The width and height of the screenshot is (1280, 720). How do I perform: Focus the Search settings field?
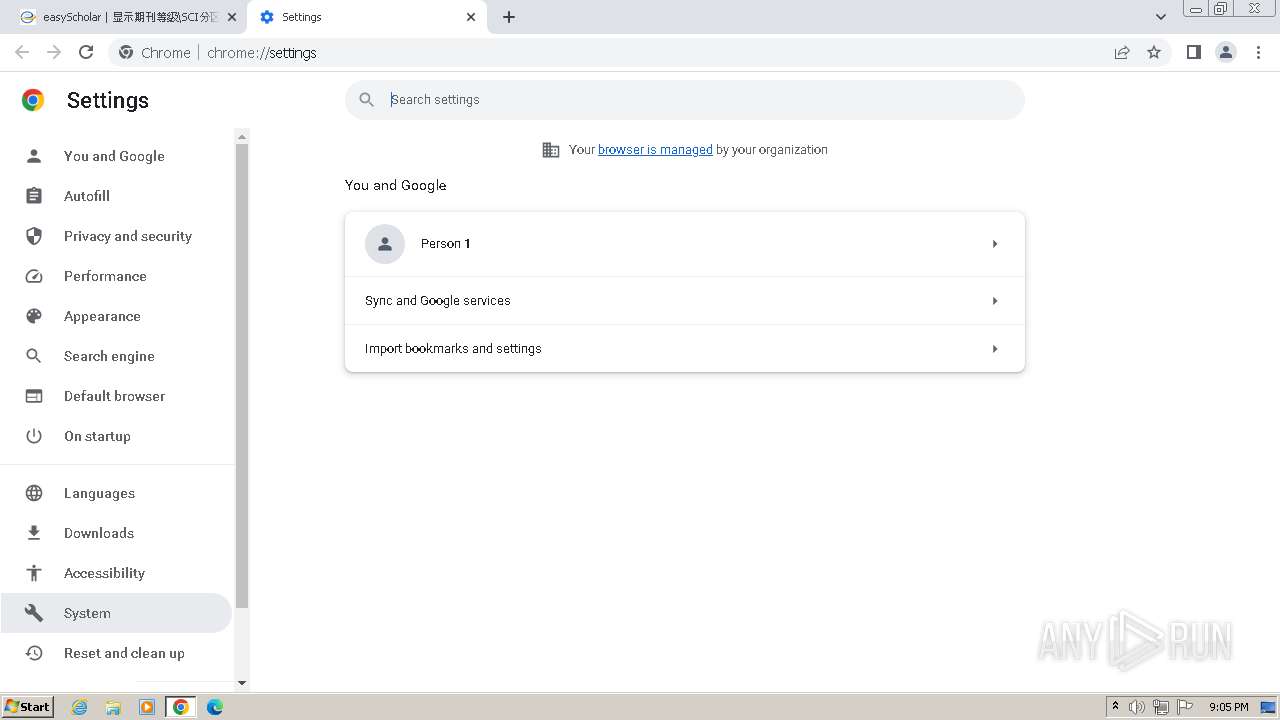[x=685, y=100]
